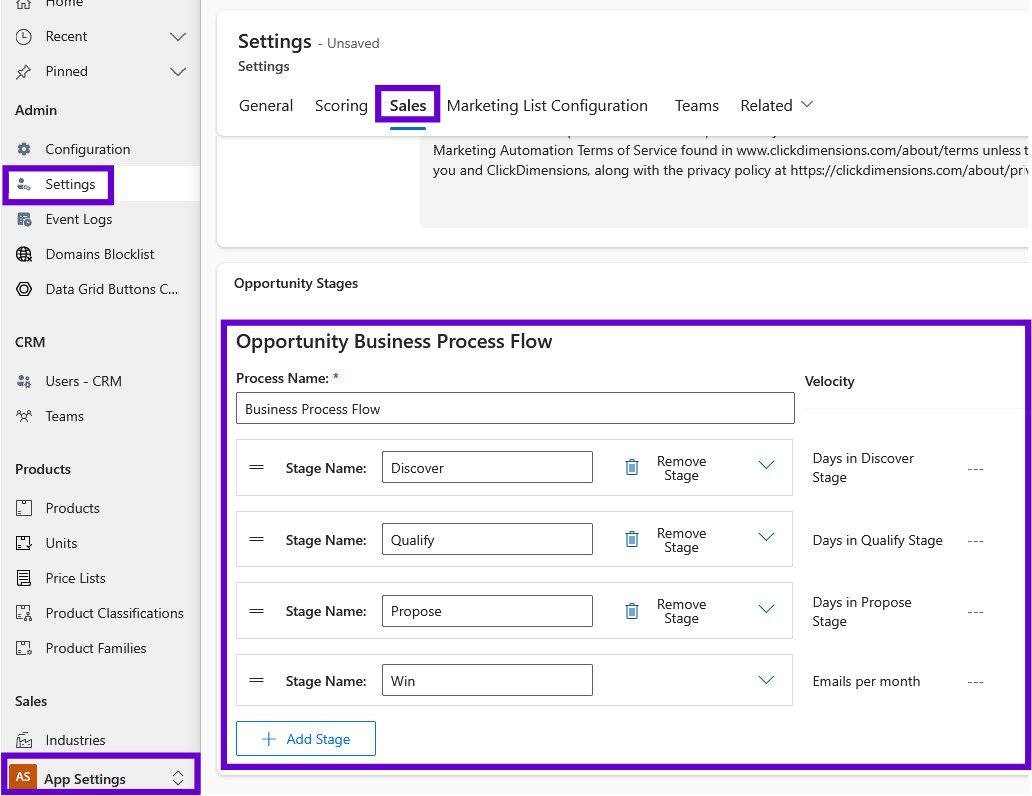Click the Velocity column heading
This screenshot has width=1032, height=796.
829,381
